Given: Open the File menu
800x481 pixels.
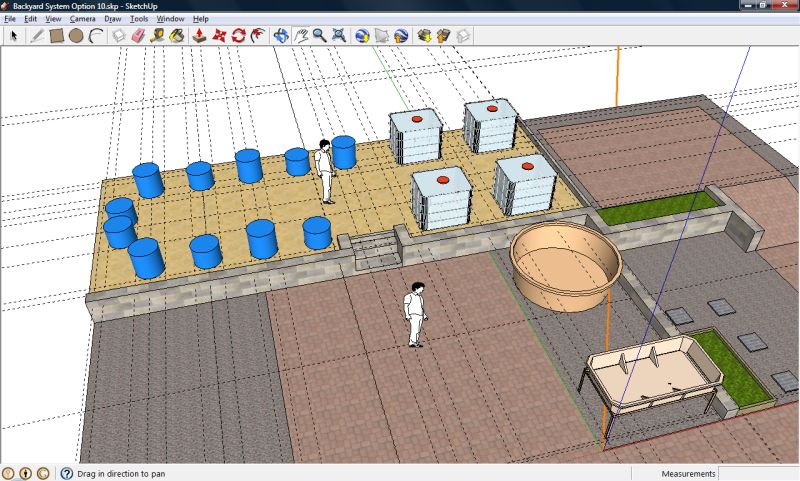Looking at the screenshot, I should tap(10, 18).
